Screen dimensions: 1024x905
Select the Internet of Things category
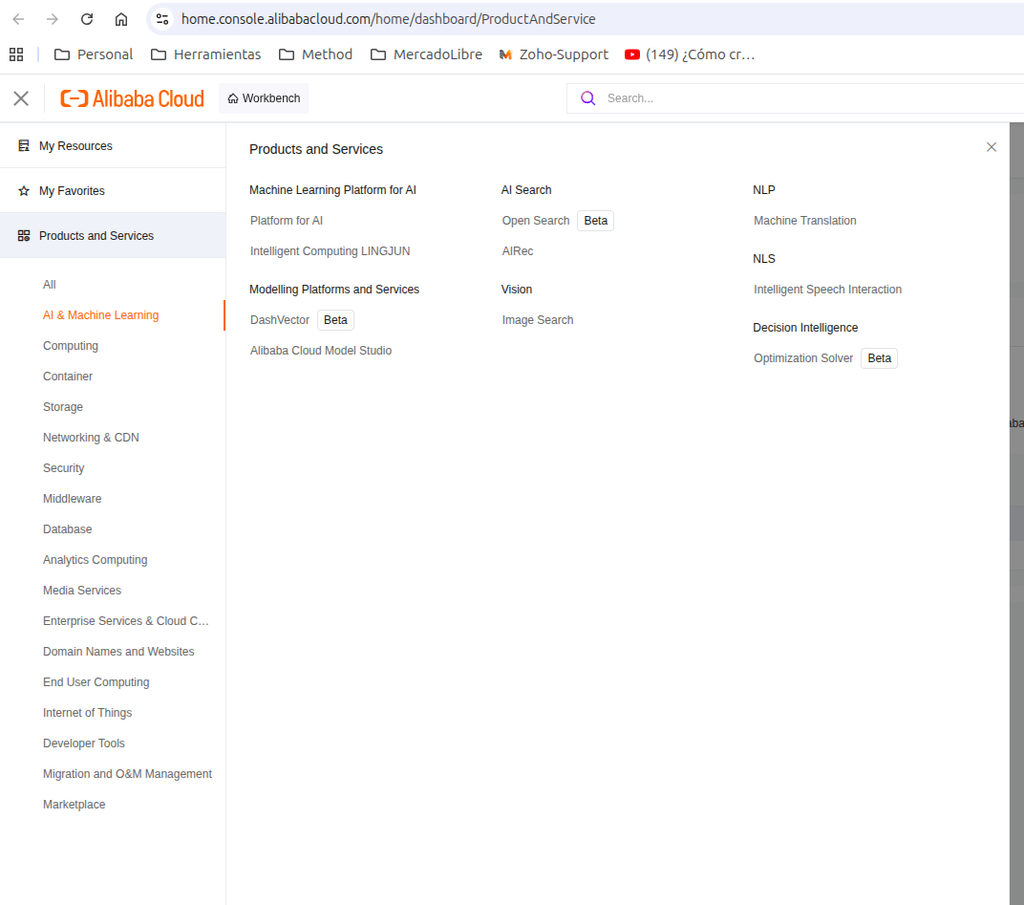coord(88,712)
